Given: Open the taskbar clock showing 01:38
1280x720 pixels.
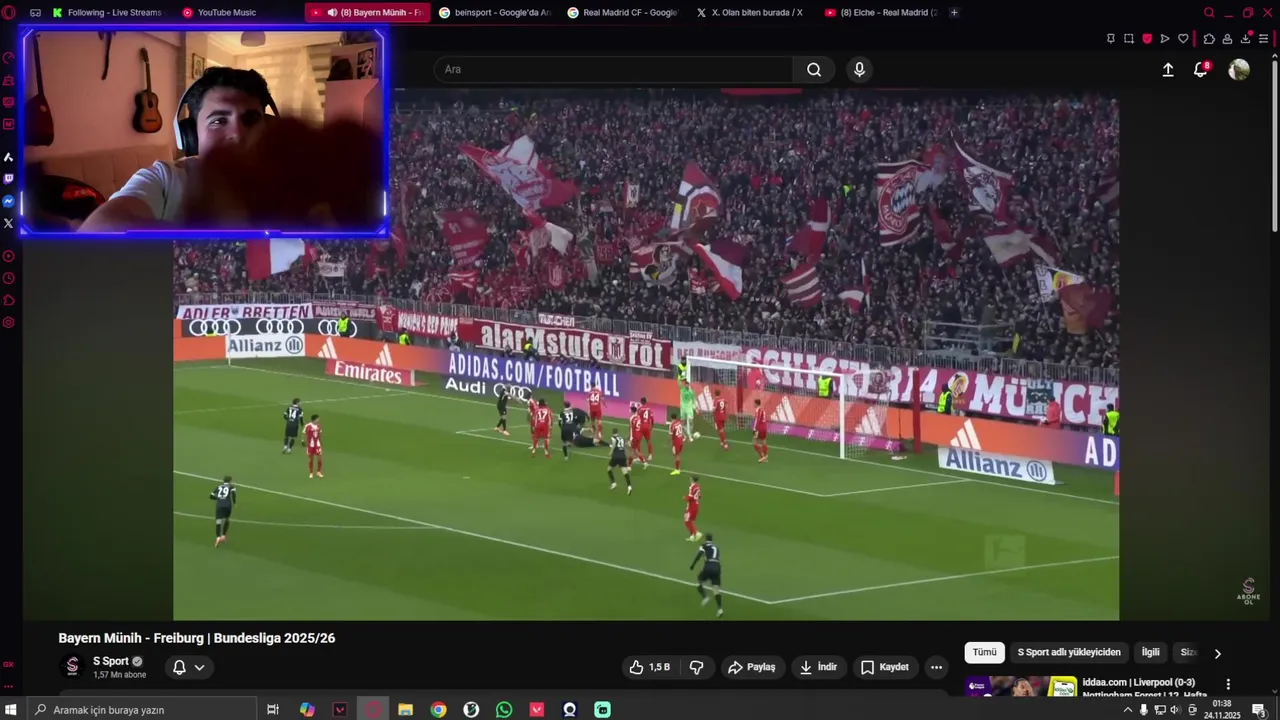Looking at the screenshot, I should tap(1222, 709).
